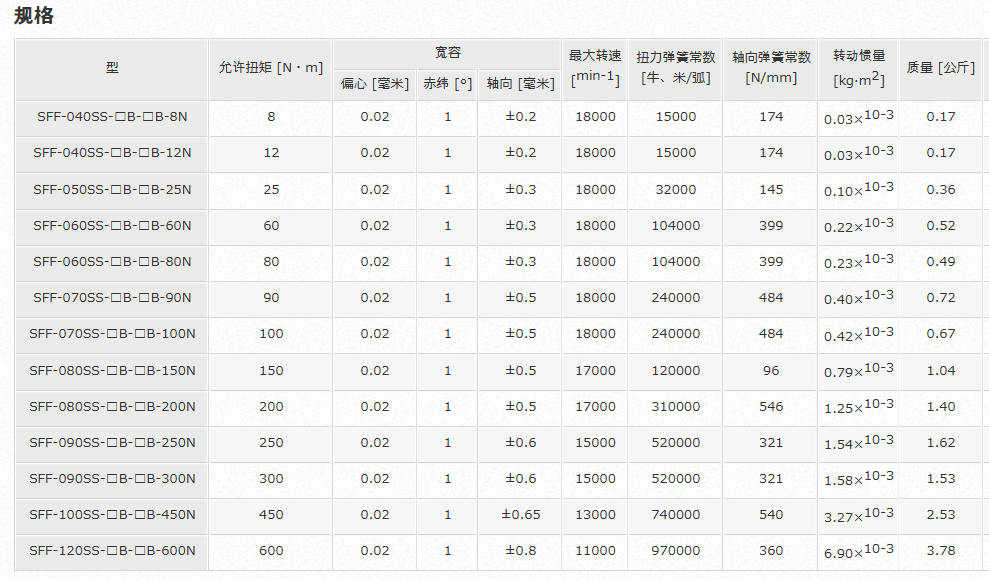Click axial value ±0.8 in 600N row
This screenshot has height=579, width=989.
[x=521, y=551]
